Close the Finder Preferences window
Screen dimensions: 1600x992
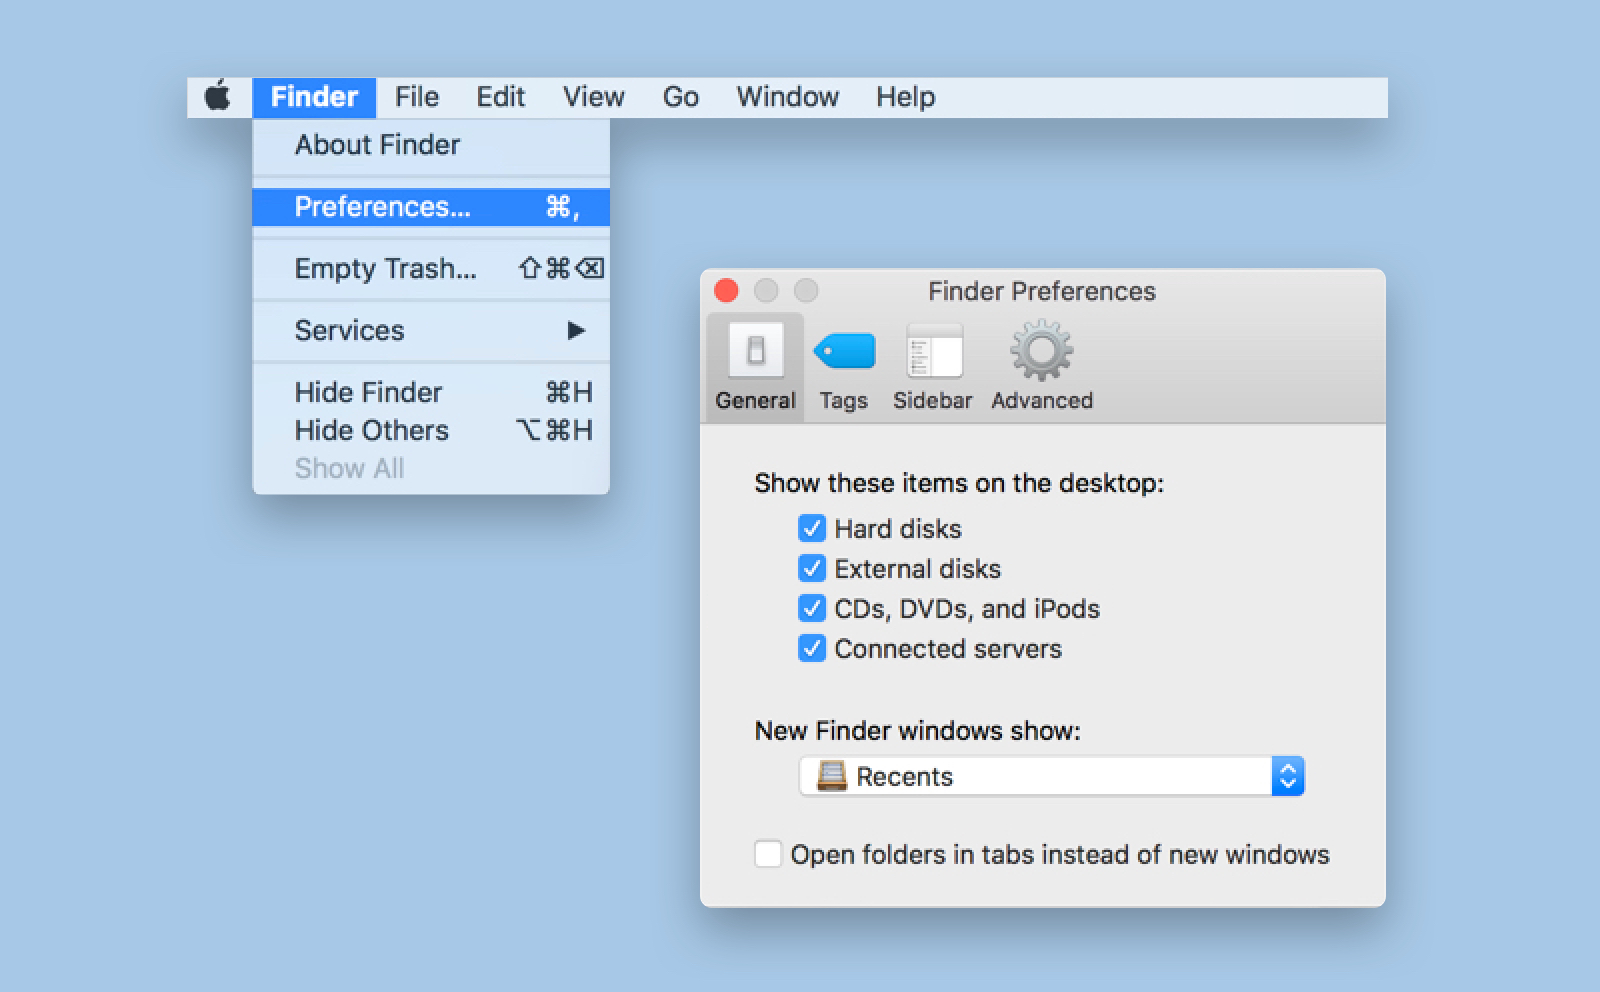[726, 291]
